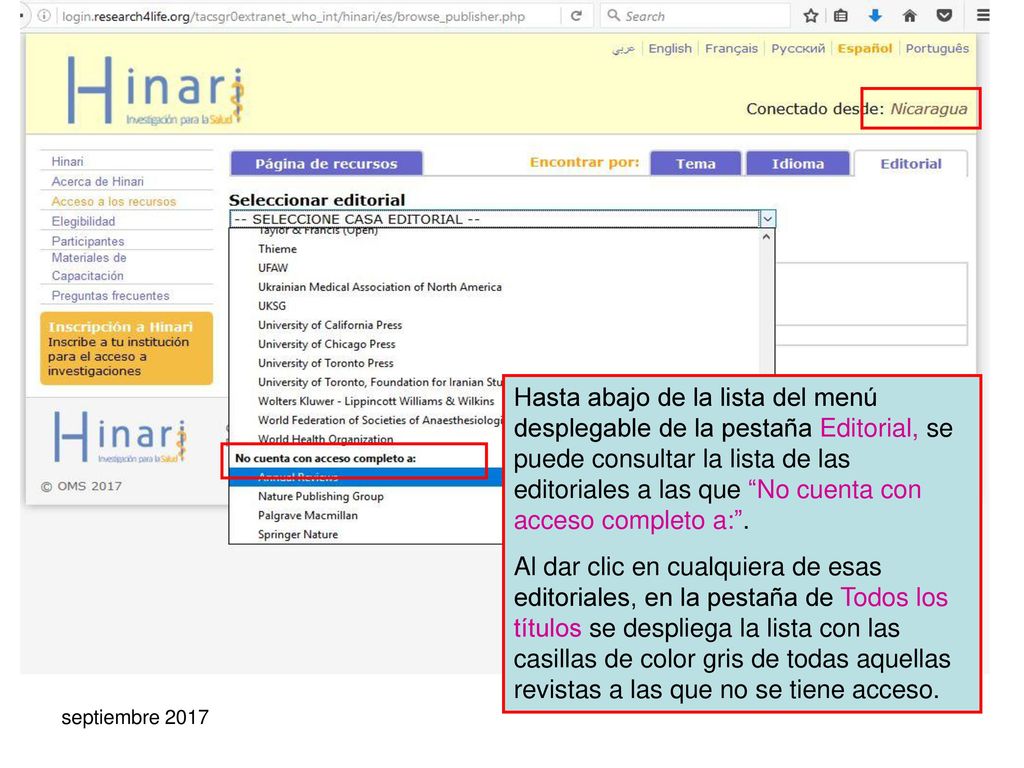Screen dimensions: 1024x768
Task: Select highlighted Annual Reviews option
Action: (366, 477)
